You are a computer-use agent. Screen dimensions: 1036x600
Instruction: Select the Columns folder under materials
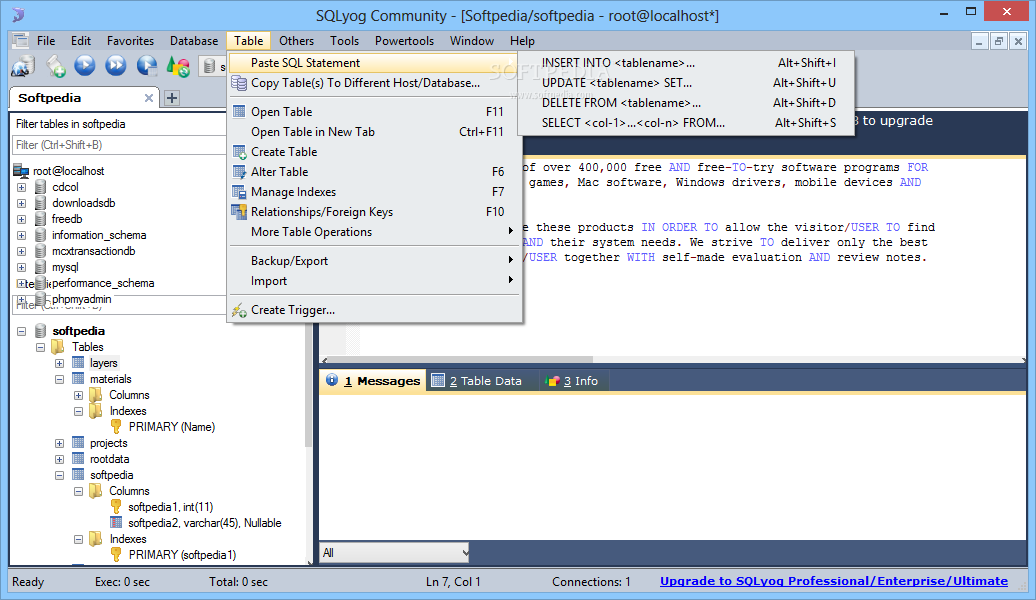point(130,395)
